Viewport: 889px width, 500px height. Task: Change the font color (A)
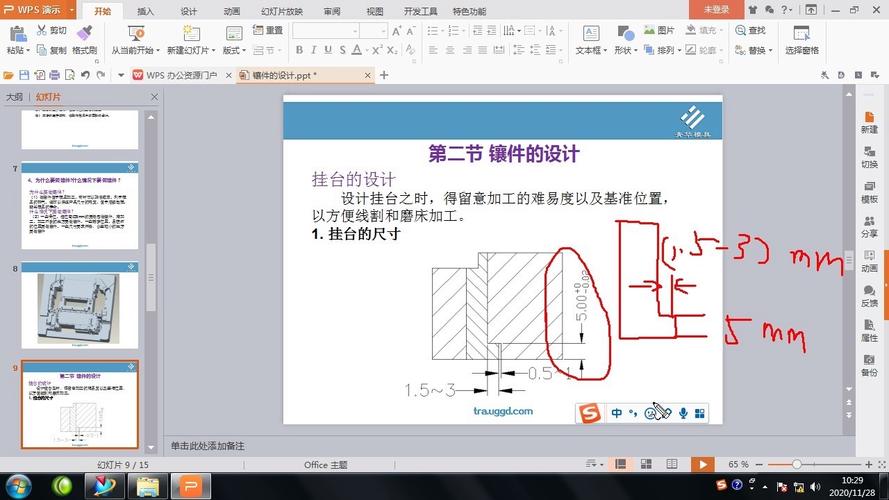357,50
